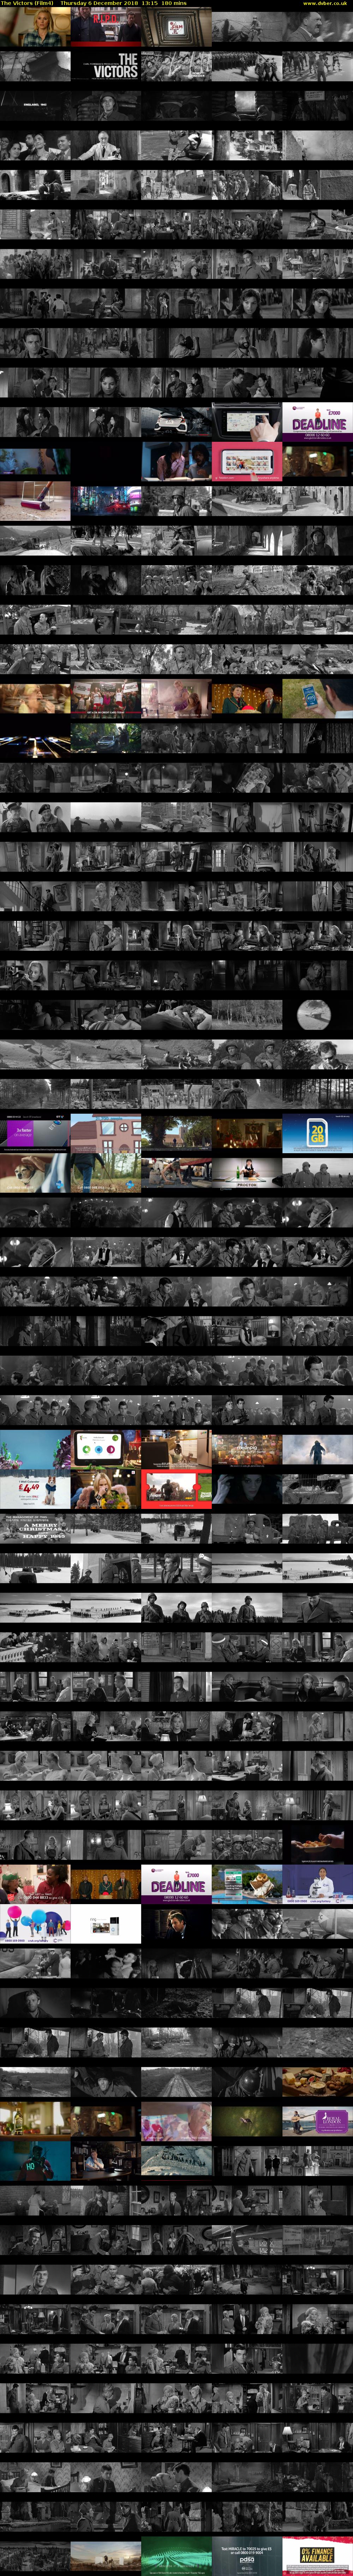The height and width of the screenshot is (2576, 353).
Task: Select the blue '20GB' SIM advert thumbnail
Action: pos(317,1133)
